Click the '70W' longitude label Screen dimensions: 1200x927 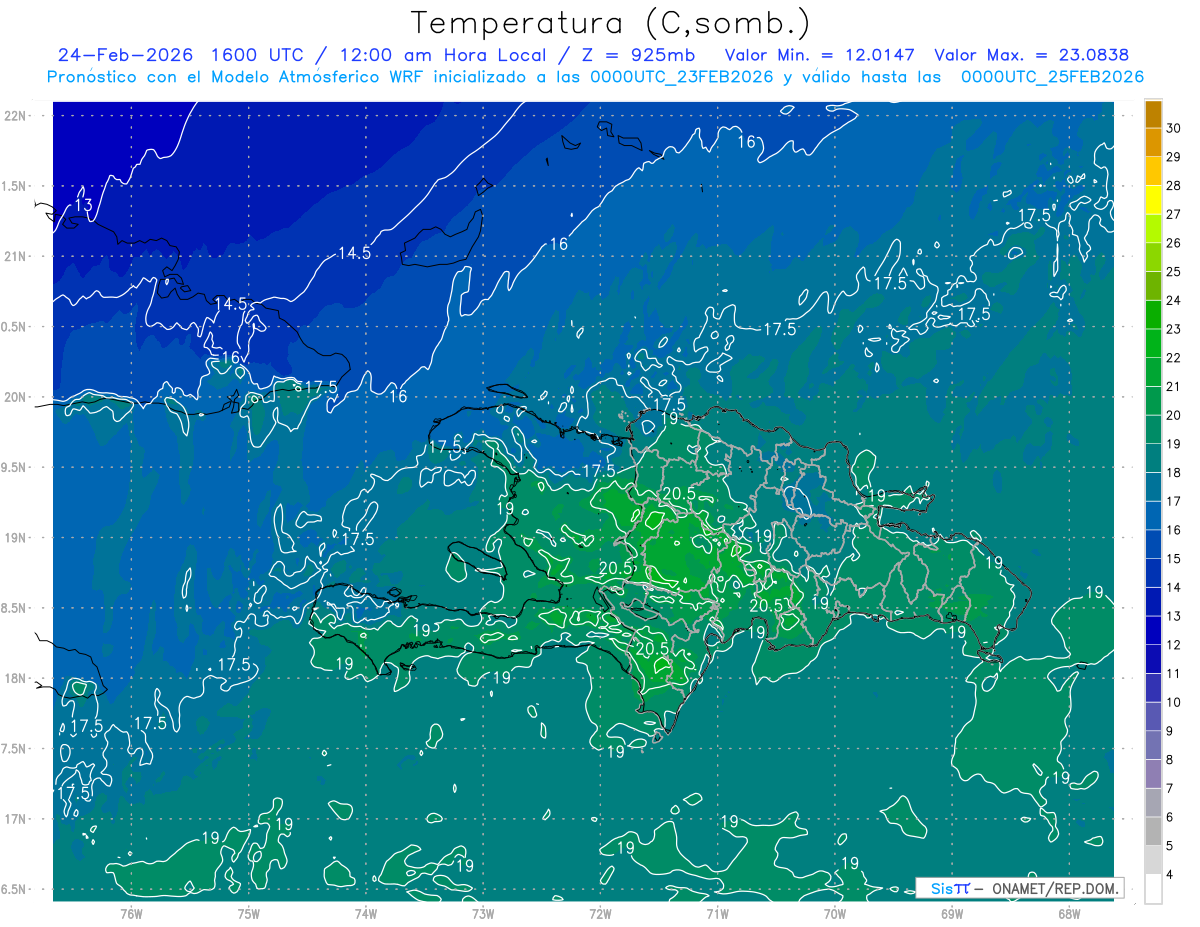(835, 913)
